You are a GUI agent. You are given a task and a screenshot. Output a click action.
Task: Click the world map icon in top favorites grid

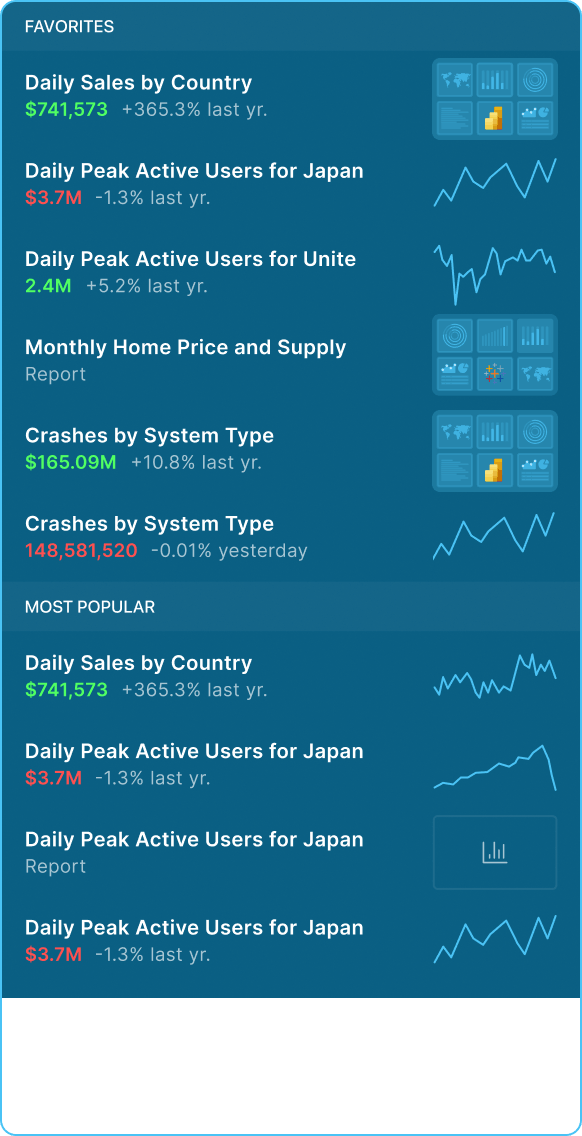(455, 80)
